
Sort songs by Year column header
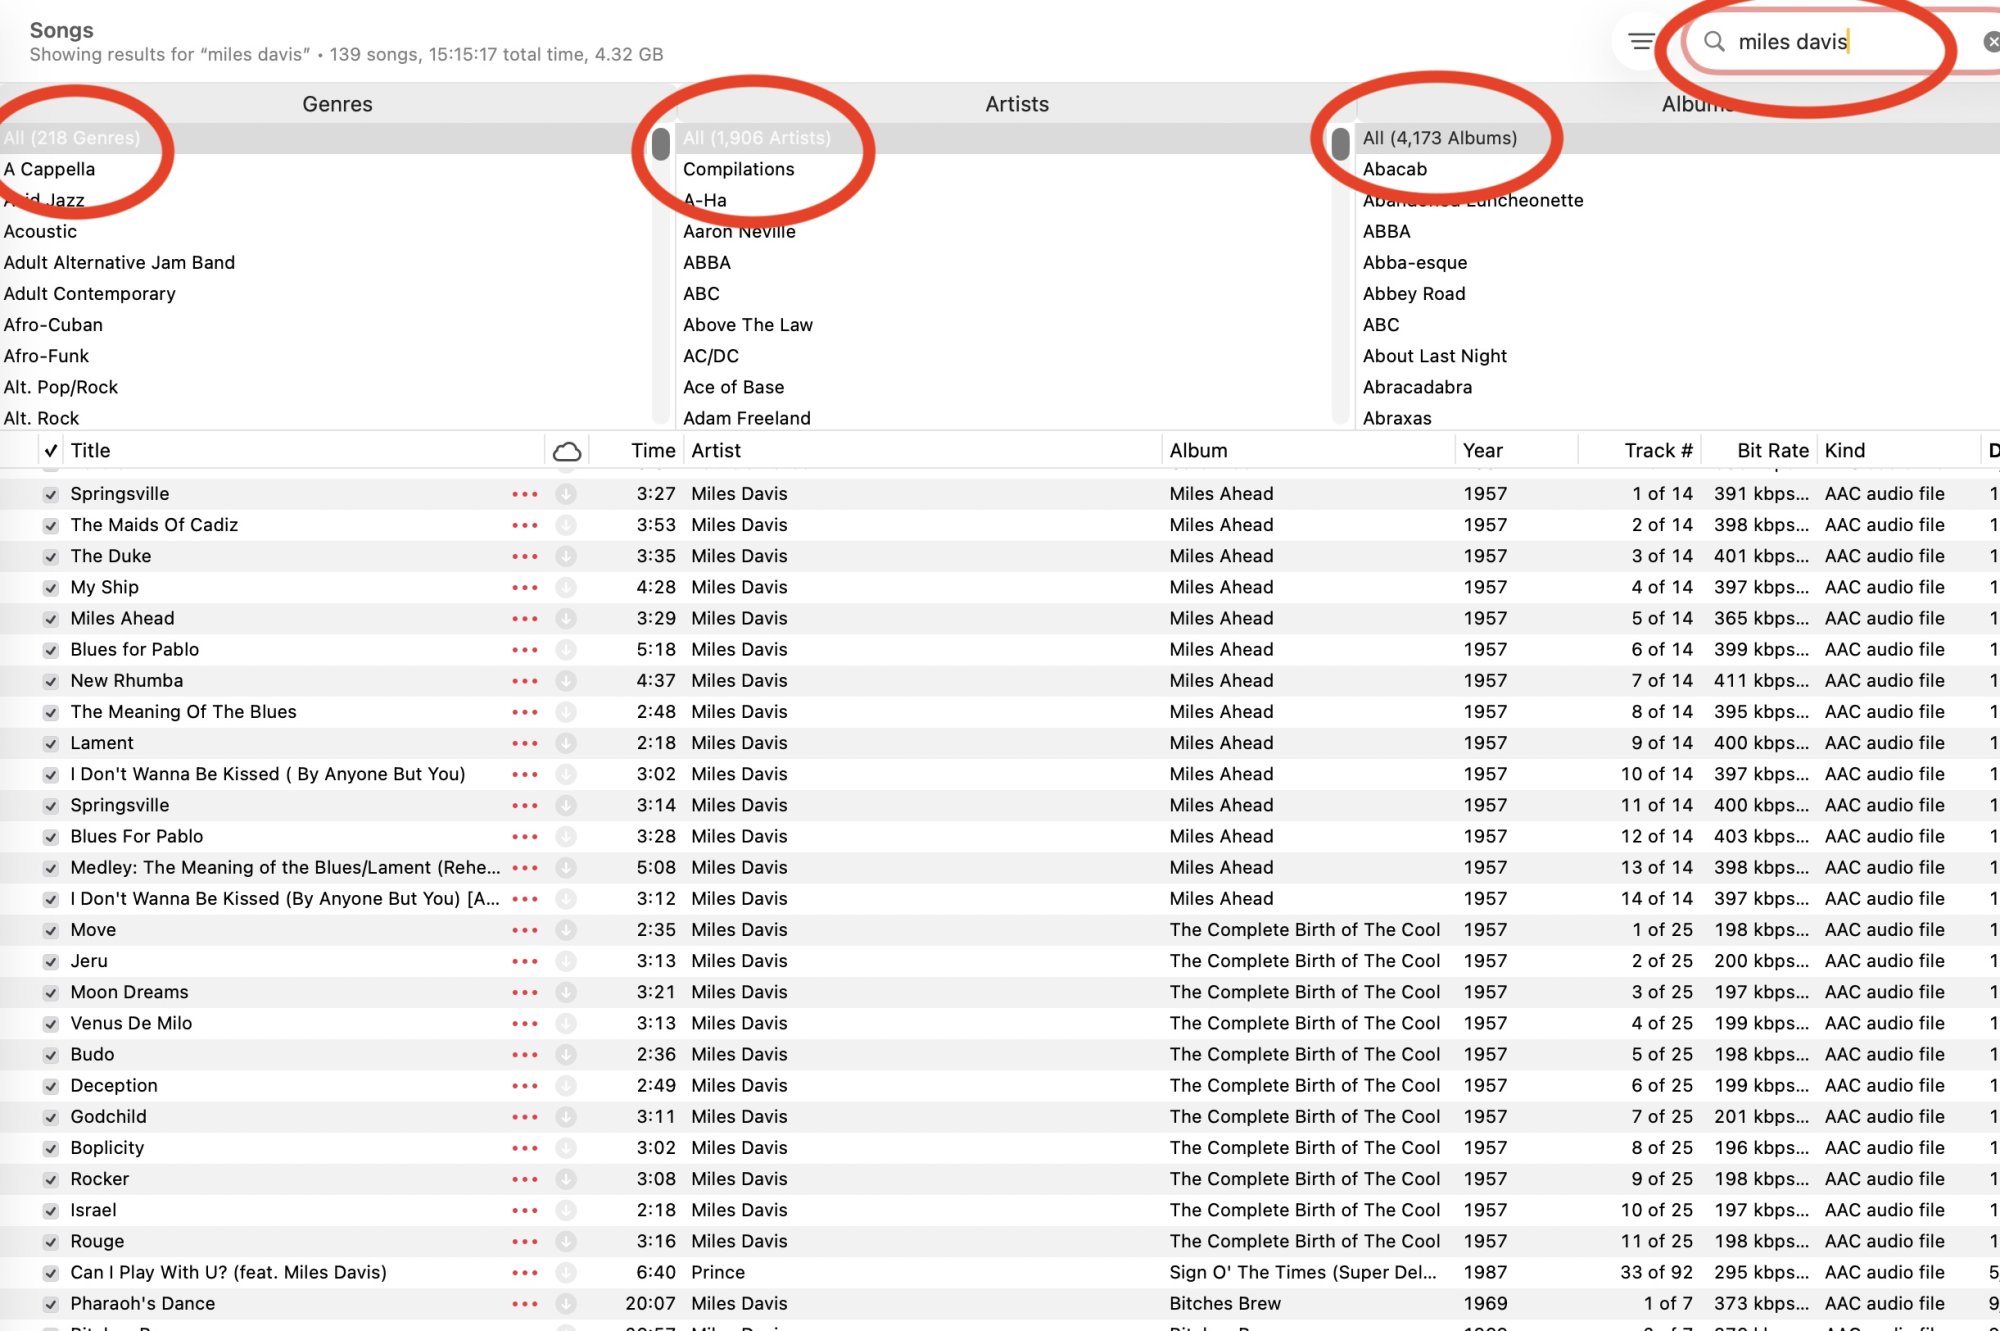click(x=1482, y=451)
